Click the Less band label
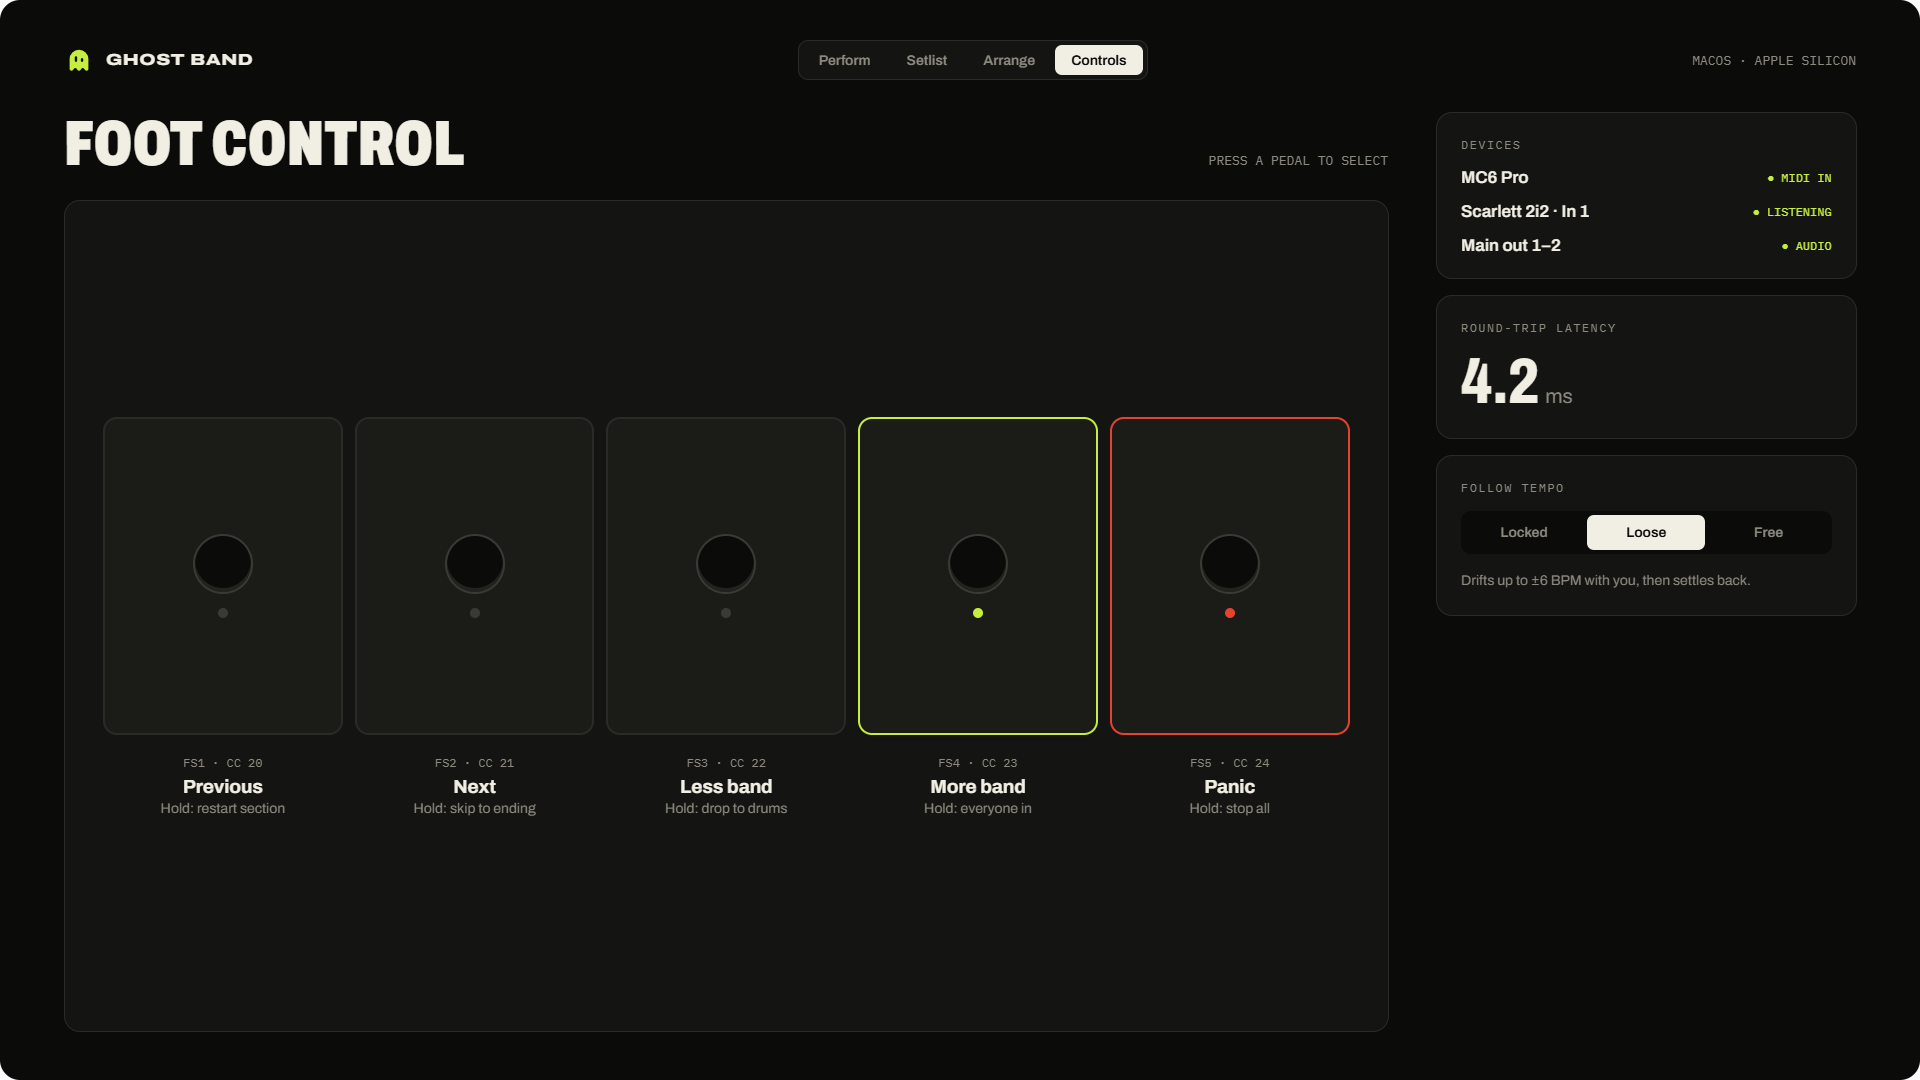 (x=726, y=787)
